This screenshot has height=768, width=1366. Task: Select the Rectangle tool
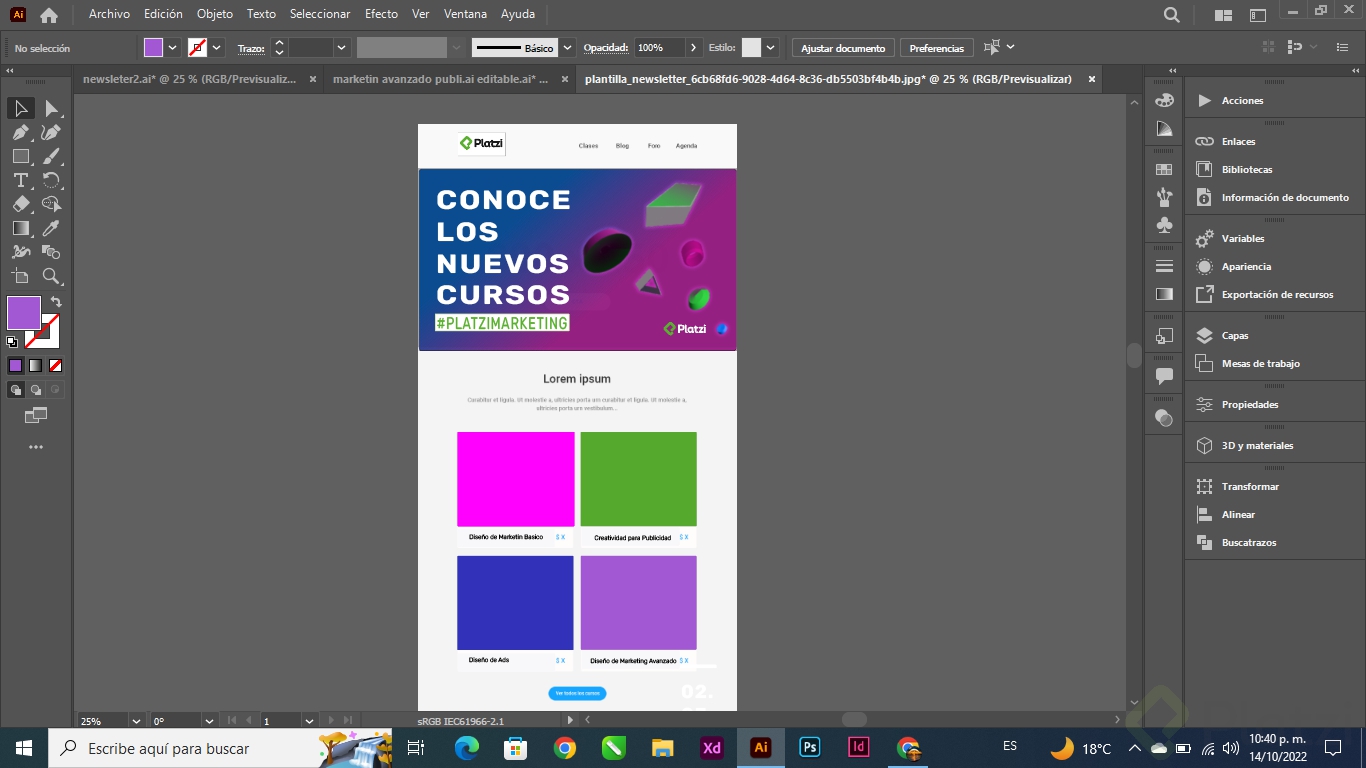pyautogui.click(x=20, y=156)
